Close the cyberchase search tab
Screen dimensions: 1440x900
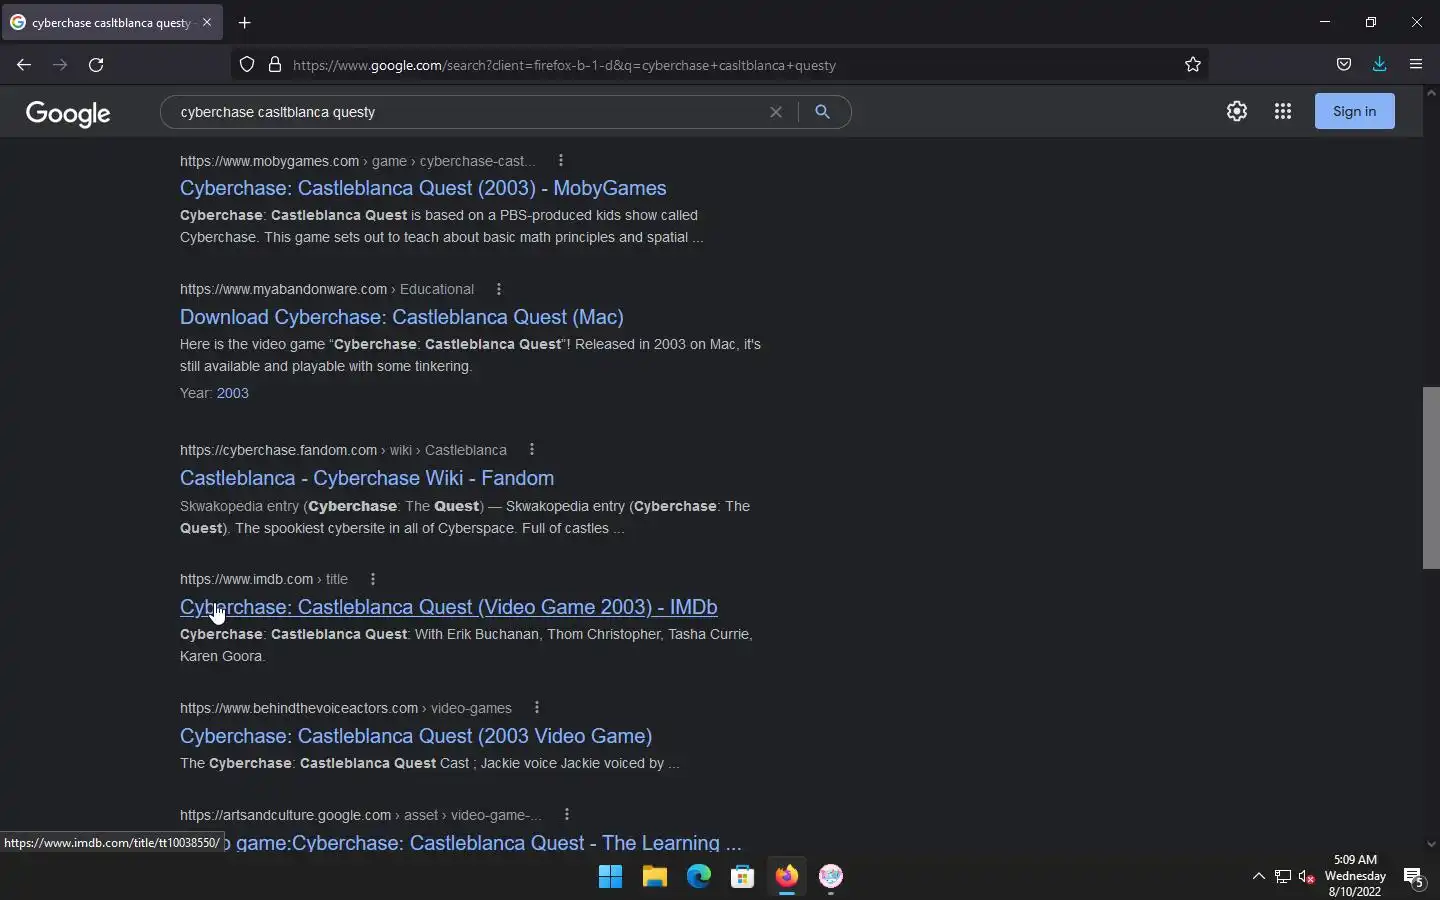[207, 22]
